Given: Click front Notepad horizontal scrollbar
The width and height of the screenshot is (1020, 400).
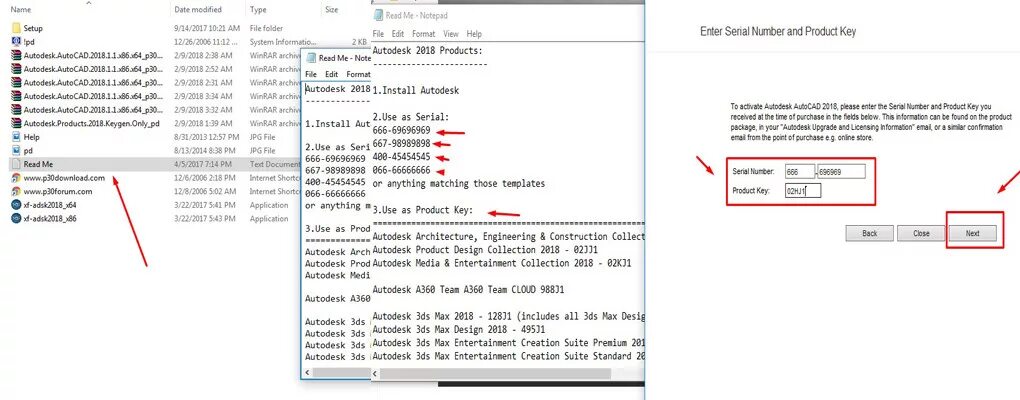Looking at the screenshot, I should [498, 374].
